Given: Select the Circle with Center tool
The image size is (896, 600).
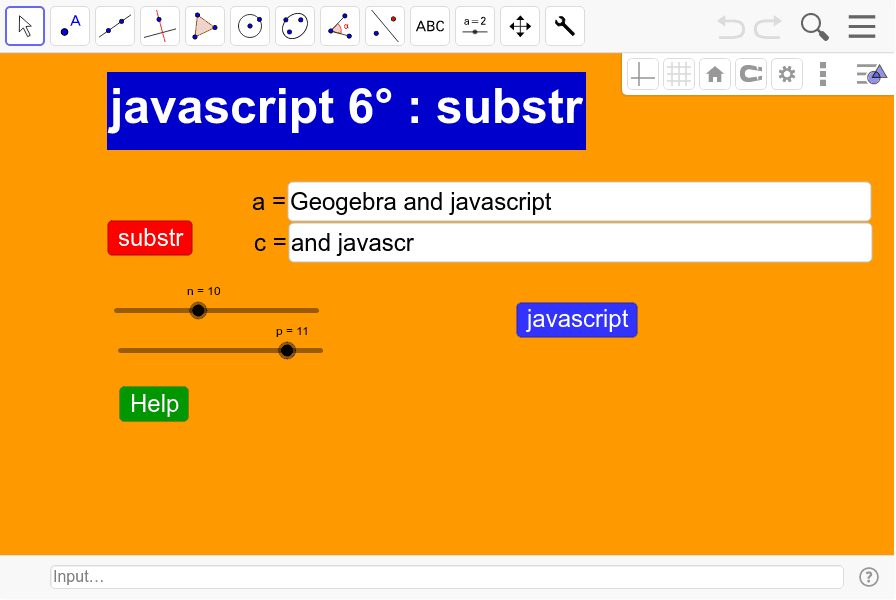Looking at the screenshot, I should pos(249,26).
